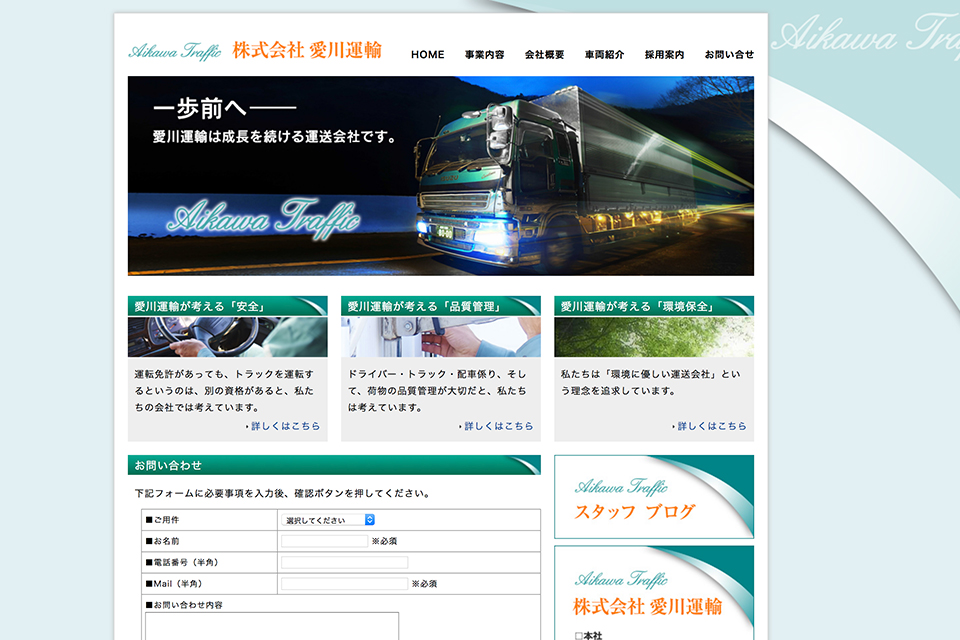Go to the 事業内容 page

click(x=484, y=55)
